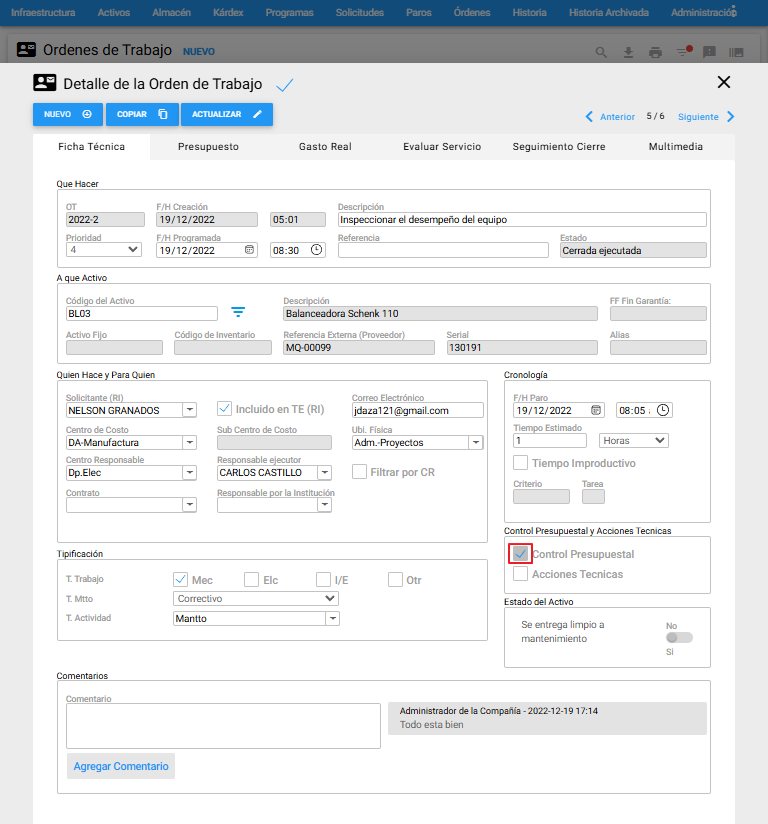Open the Kárdex menu
Image resolution: width=768 pixels, height=824 pixels.
[x=228, y=13]
